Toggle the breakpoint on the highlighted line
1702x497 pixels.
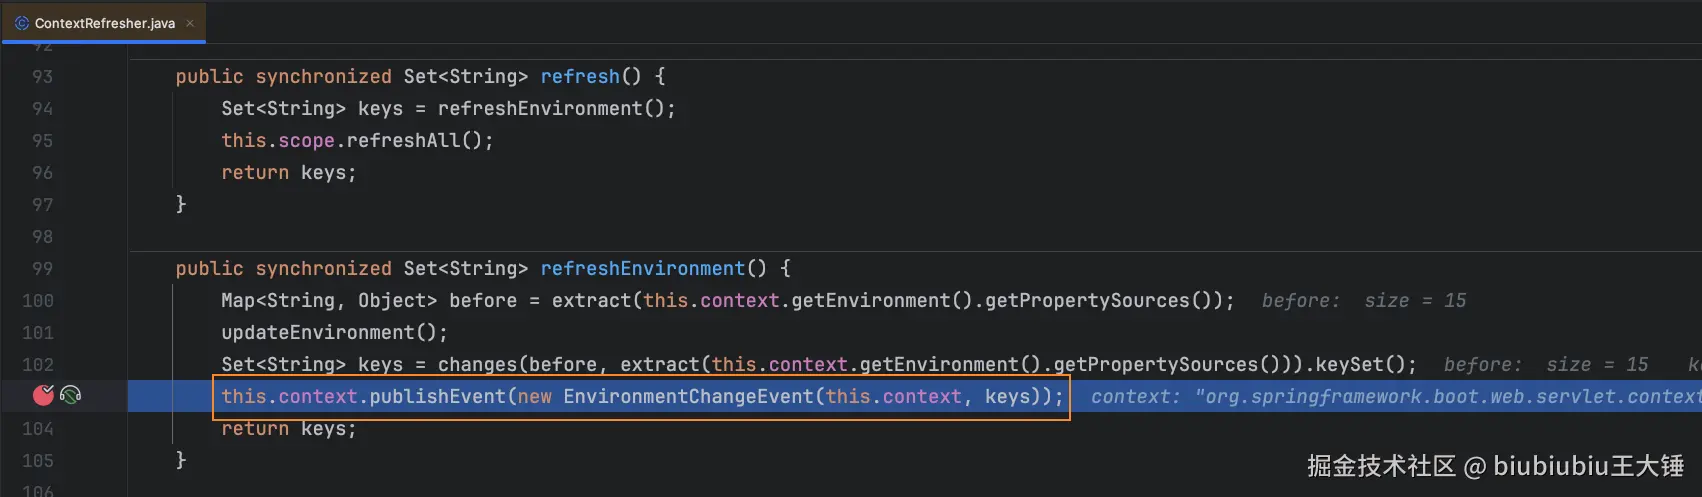[x=43, y=395]
